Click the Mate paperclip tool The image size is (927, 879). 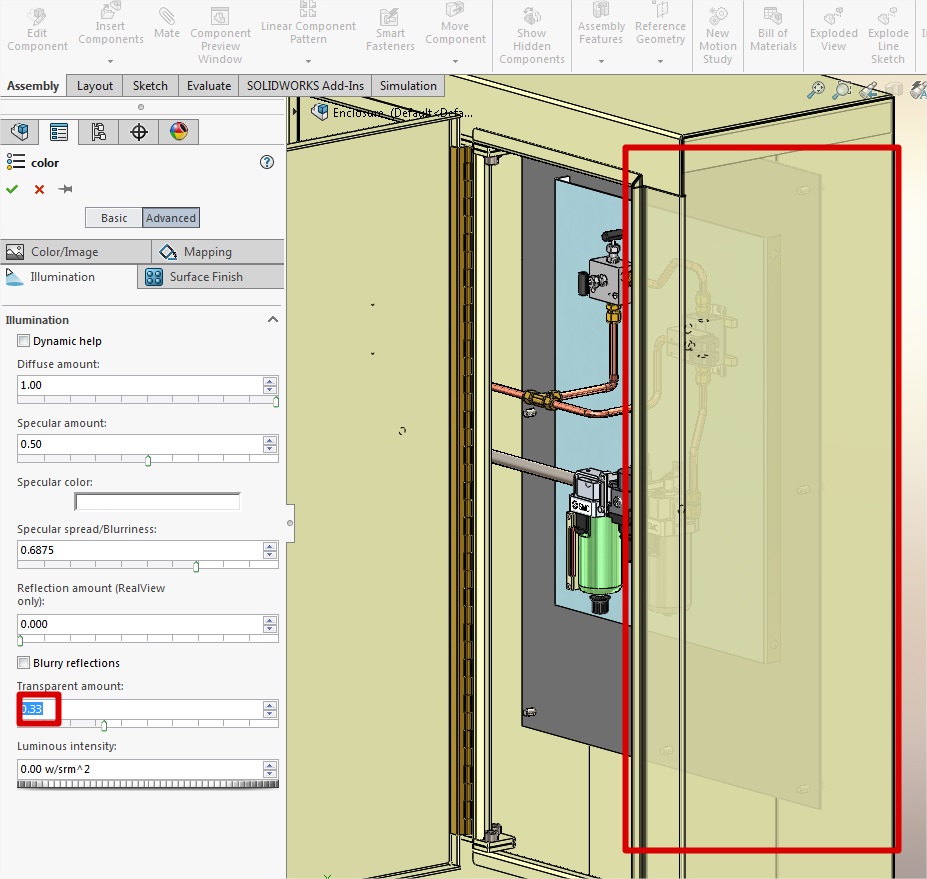click(x=167, y=24)
